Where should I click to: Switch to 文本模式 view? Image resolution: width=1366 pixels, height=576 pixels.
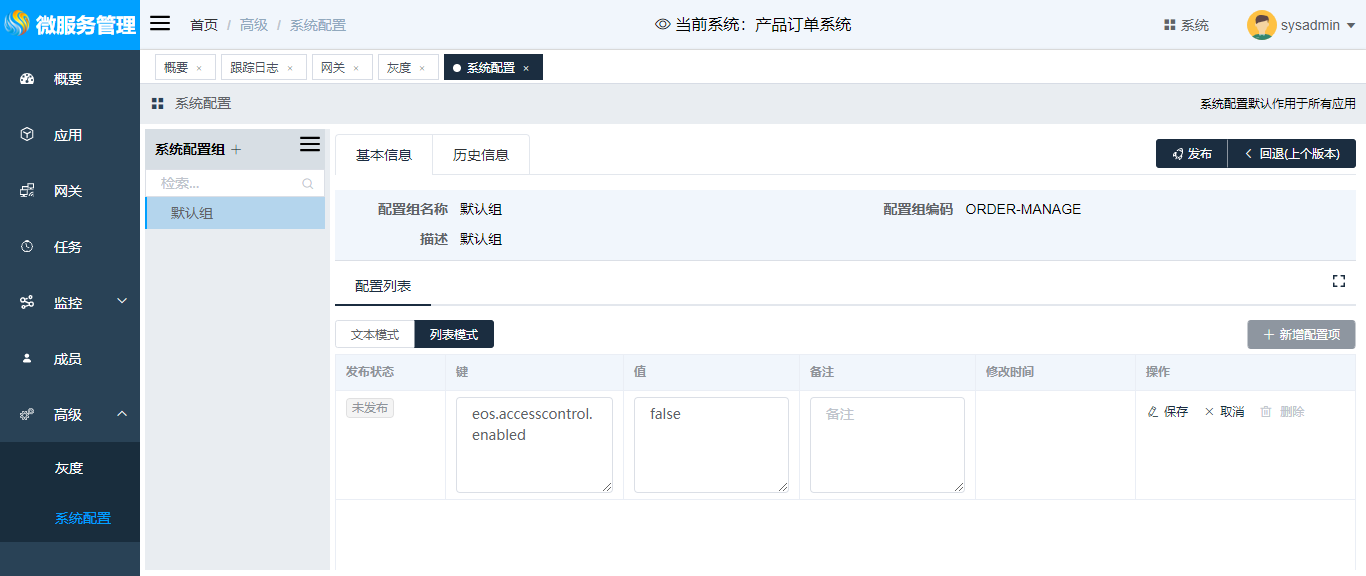(375, 335)
